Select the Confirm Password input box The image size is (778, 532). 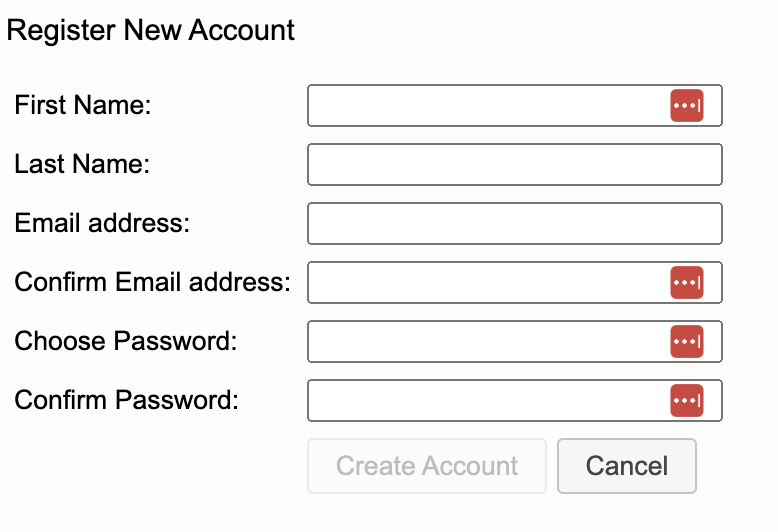click(x=515, y=400)
